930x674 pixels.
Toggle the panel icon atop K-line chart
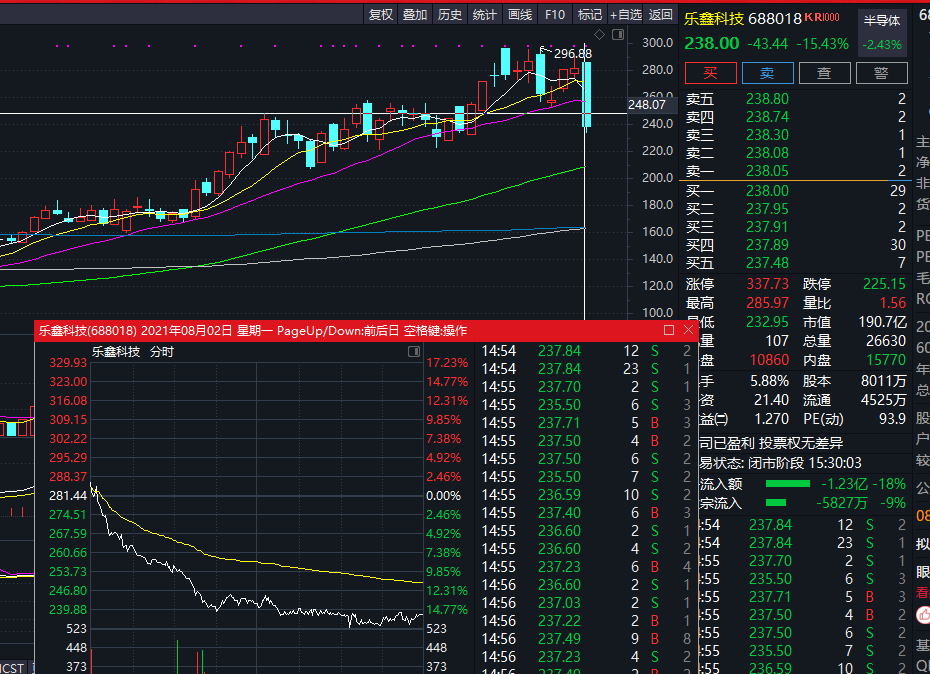click(618, 34)
